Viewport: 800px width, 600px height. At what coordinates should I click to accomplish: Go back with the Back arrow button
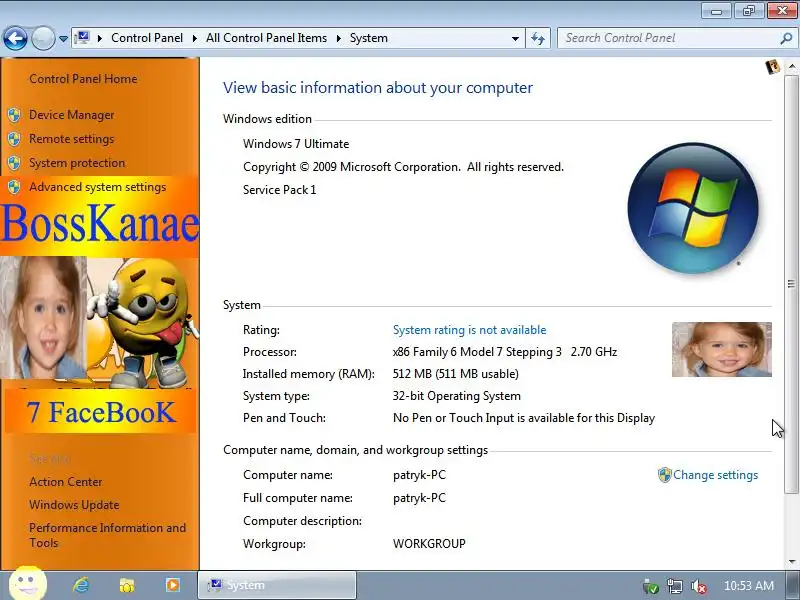pyautogui.click(x=15, y=38)
